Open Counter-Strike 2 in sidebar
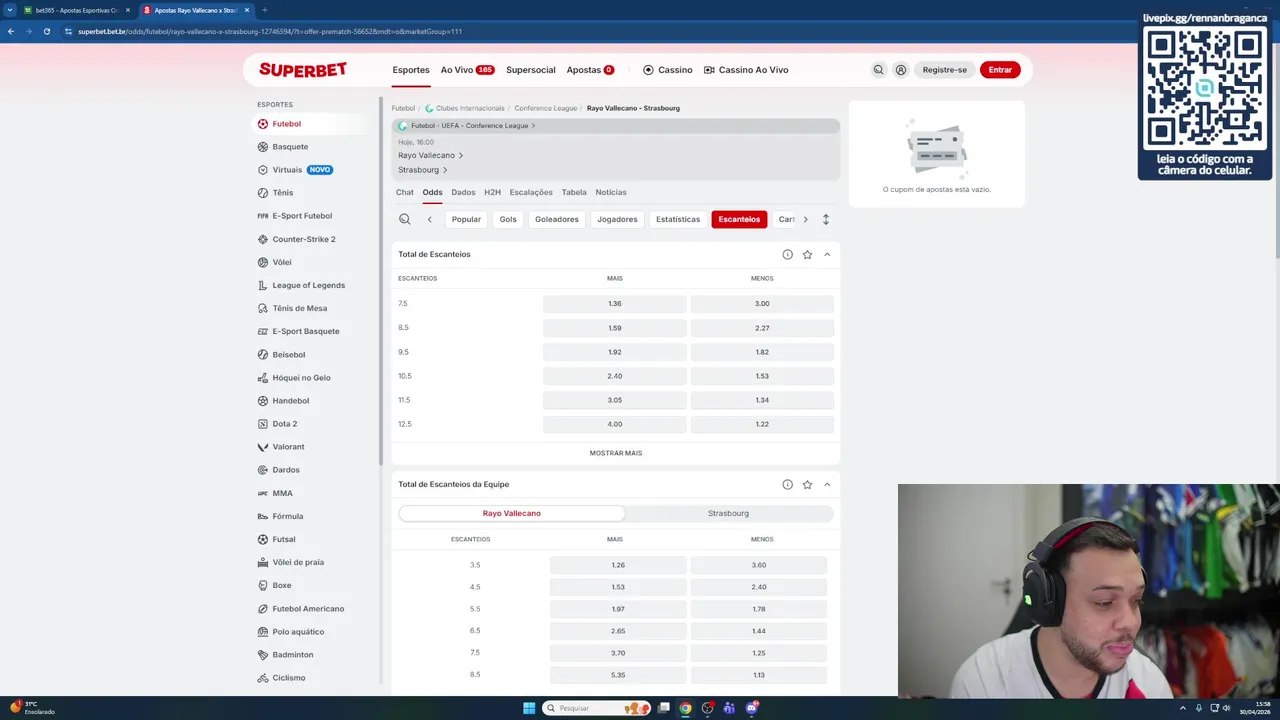1280x720 pixels. (304, 239)
